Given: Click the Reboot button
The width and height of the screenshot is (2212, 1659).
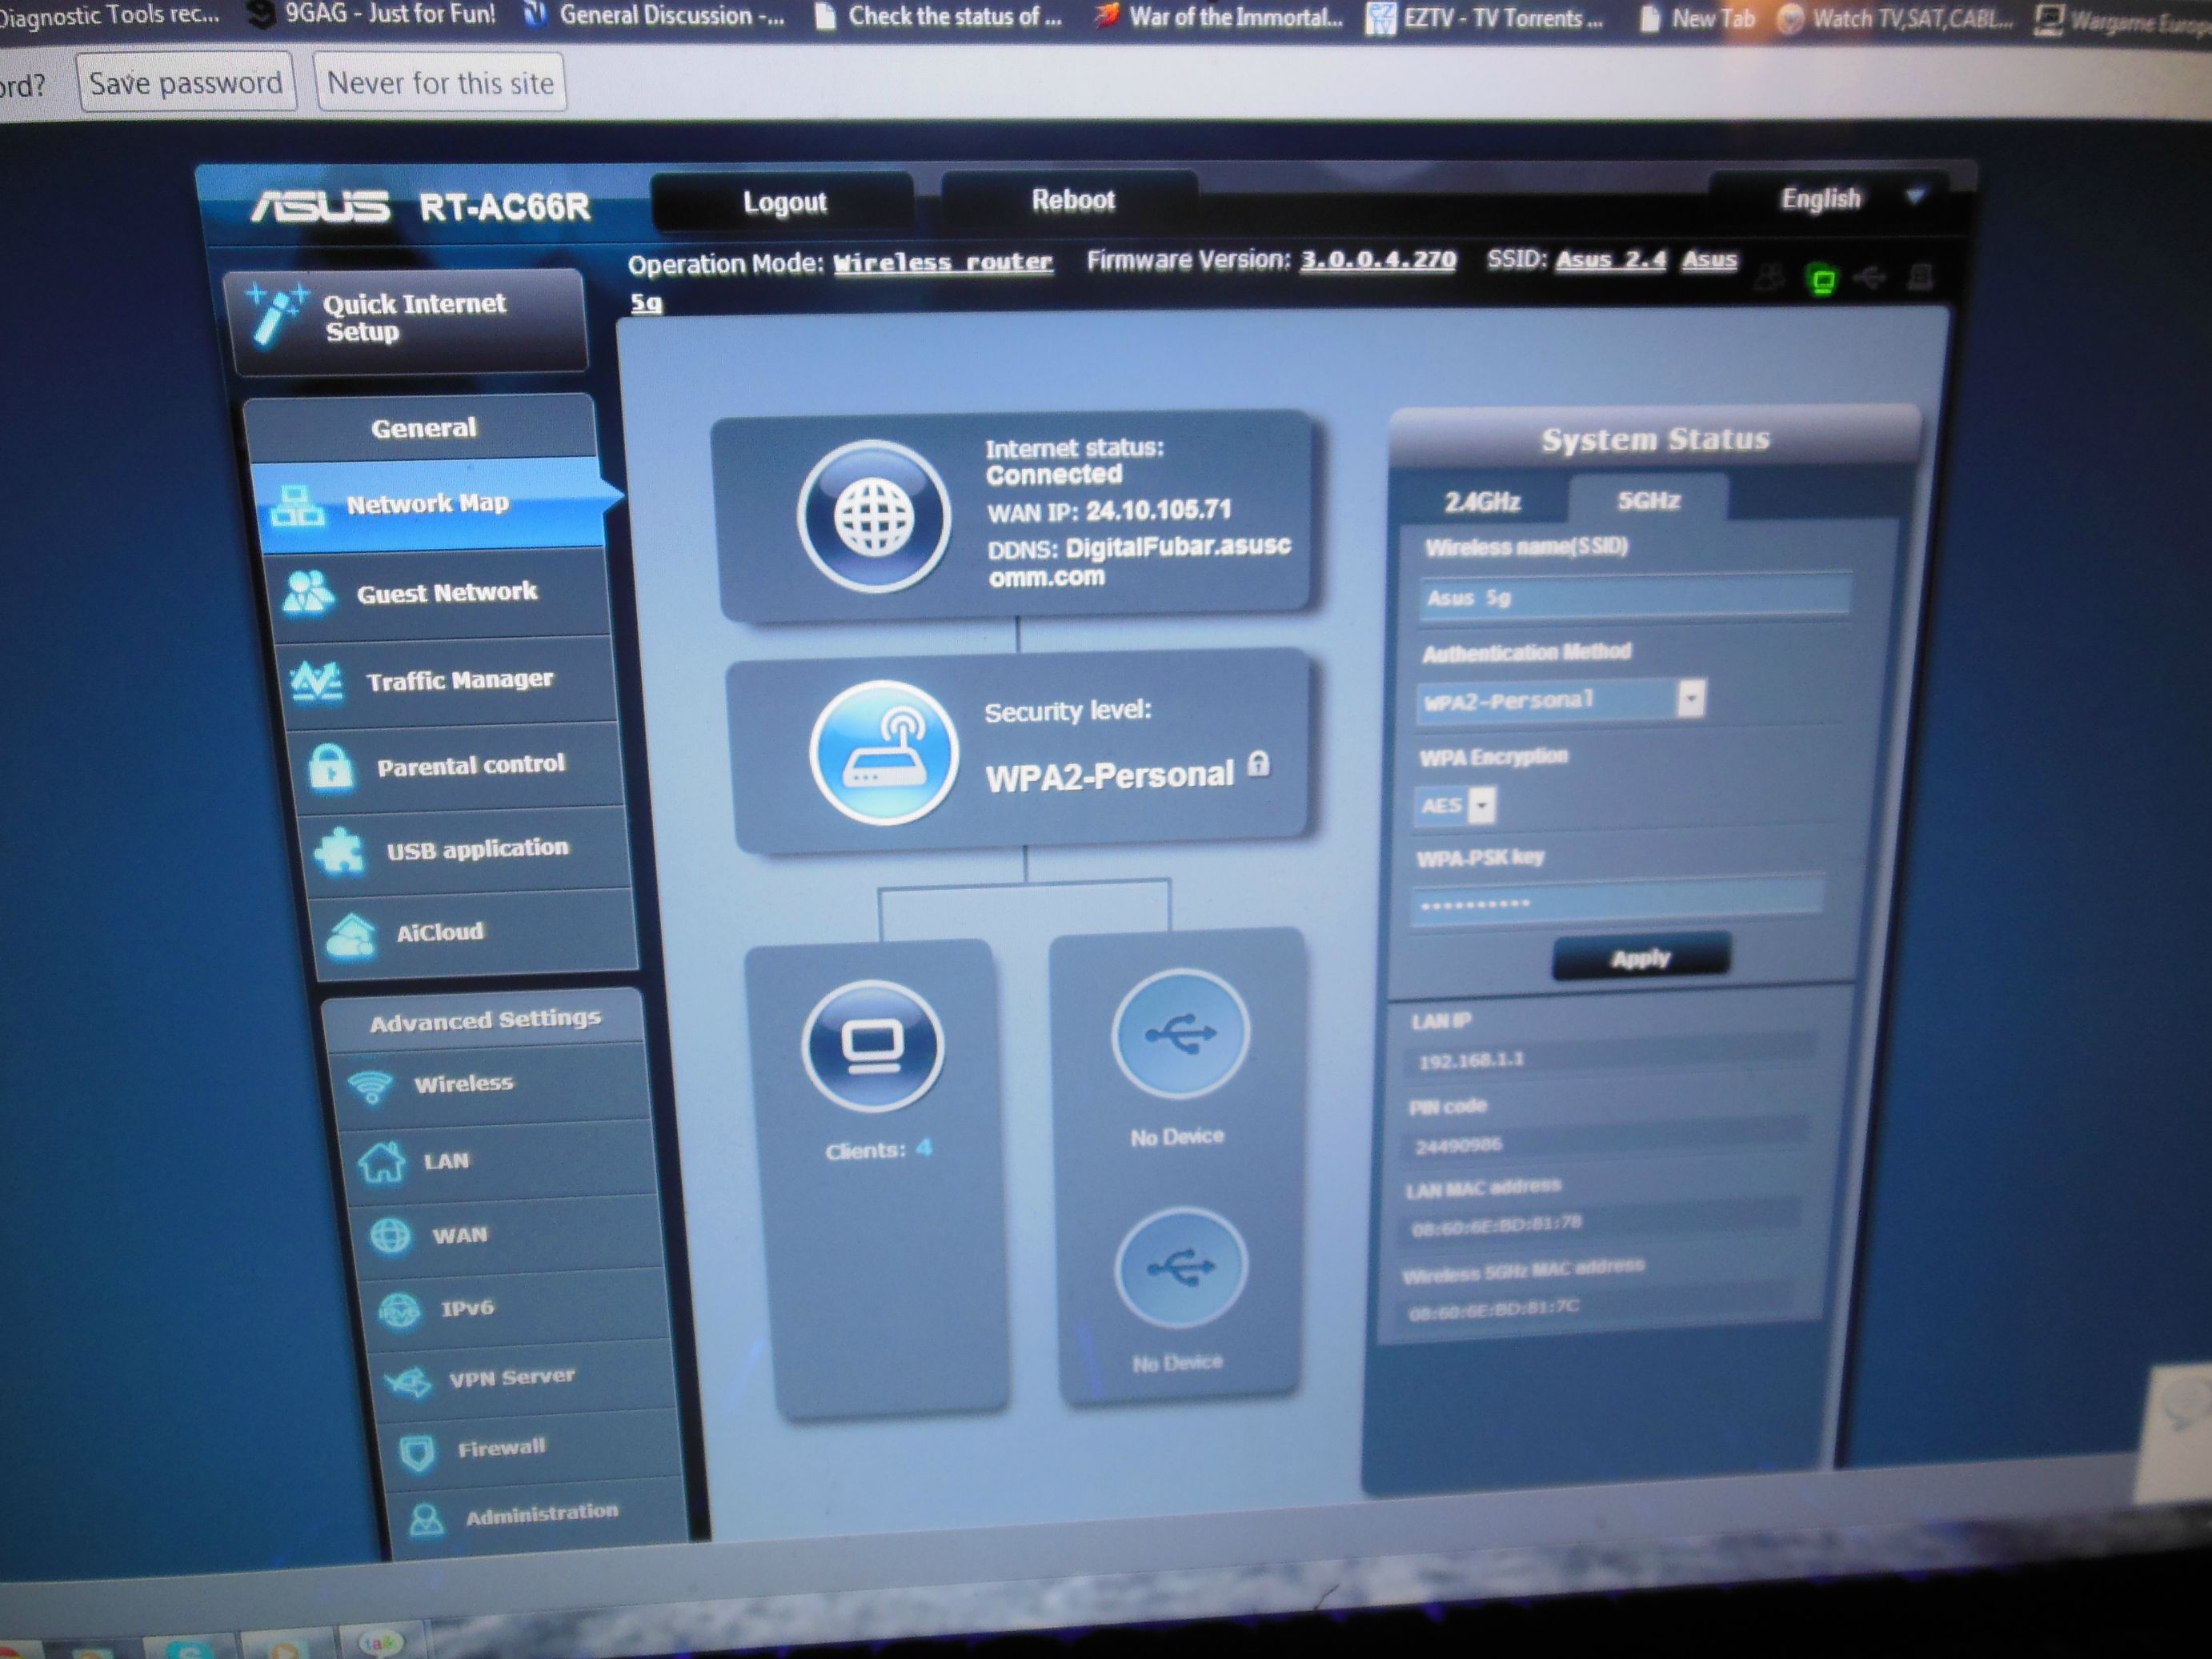Looking at the screenshot, I should click(x=1072, y=200).
